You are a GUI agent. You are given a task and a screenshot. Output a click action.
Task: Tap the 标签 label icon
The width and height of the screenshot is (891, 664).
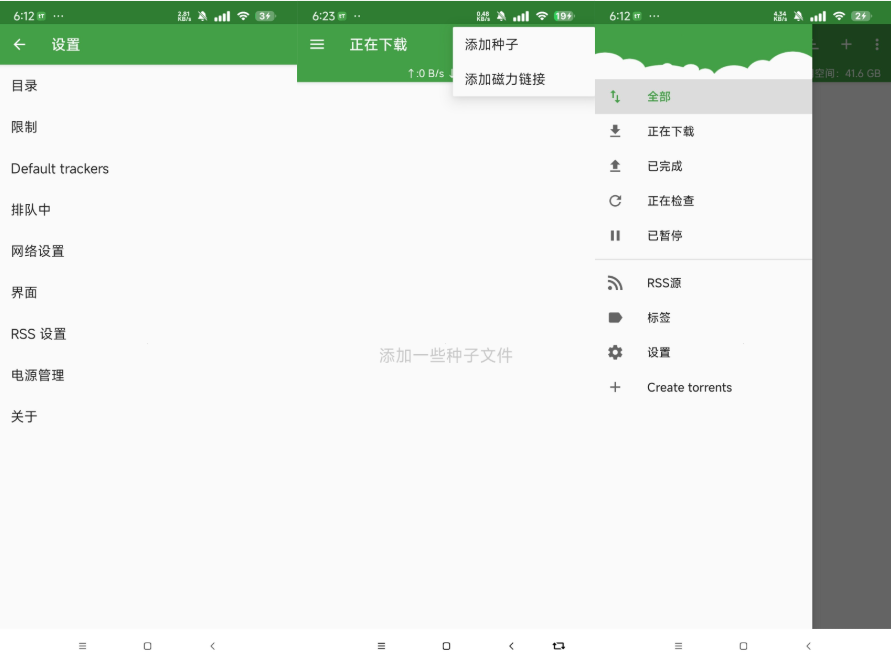coord(615,317)
